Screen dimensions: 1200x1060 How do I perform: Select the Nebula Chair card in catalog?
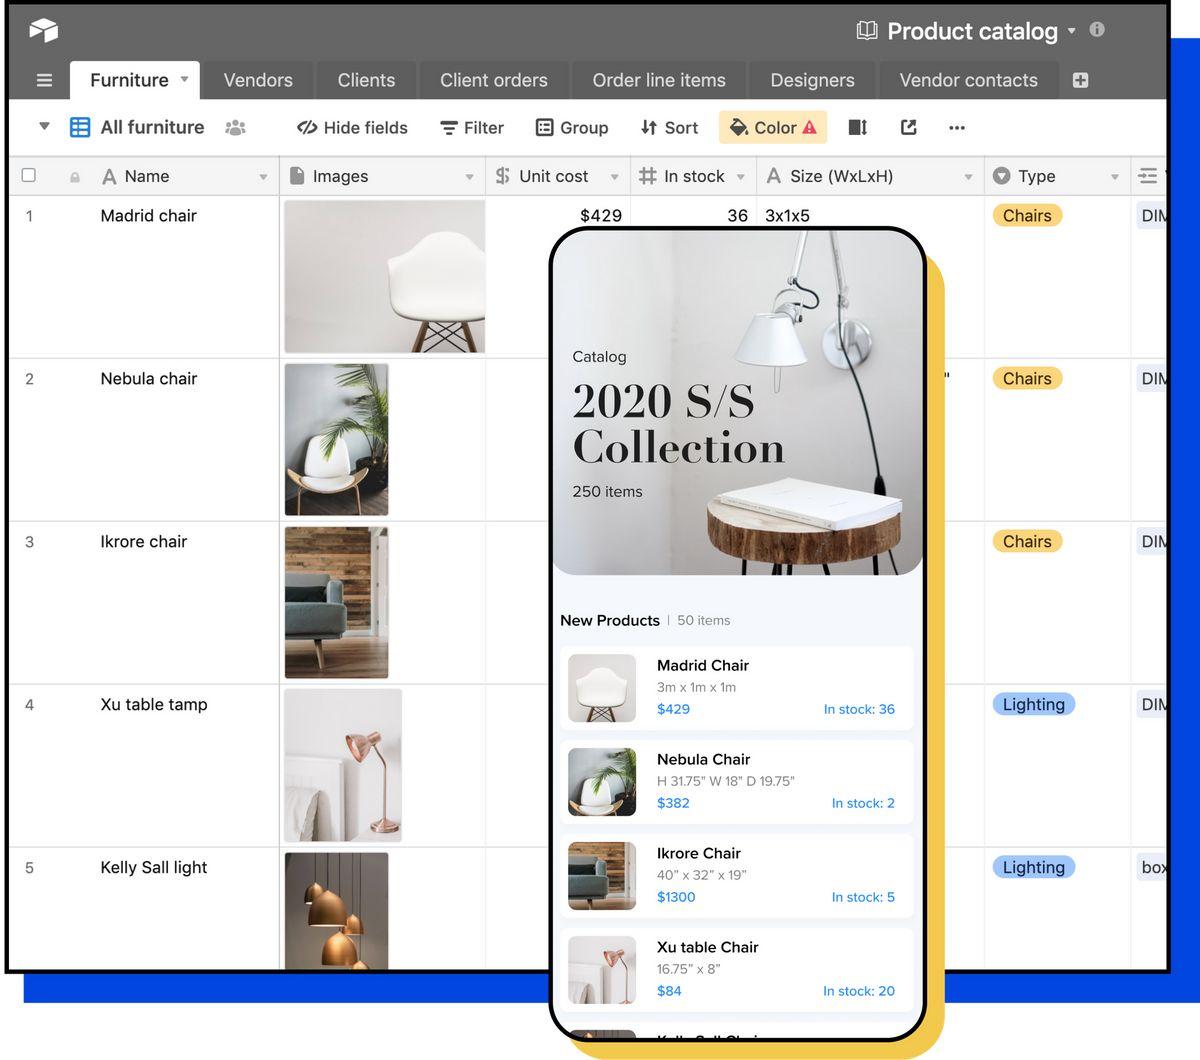point(737,781)
